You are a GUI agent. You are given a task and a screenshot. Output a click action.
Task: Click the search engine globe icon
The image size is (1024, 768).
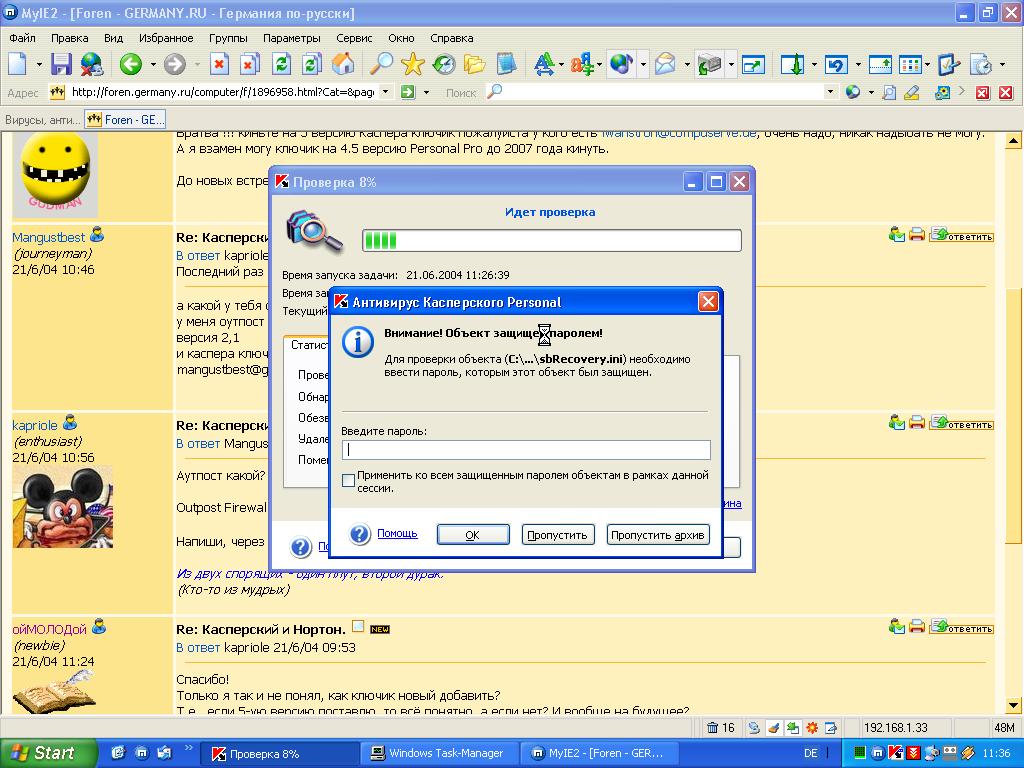click(x=852, y=93)
